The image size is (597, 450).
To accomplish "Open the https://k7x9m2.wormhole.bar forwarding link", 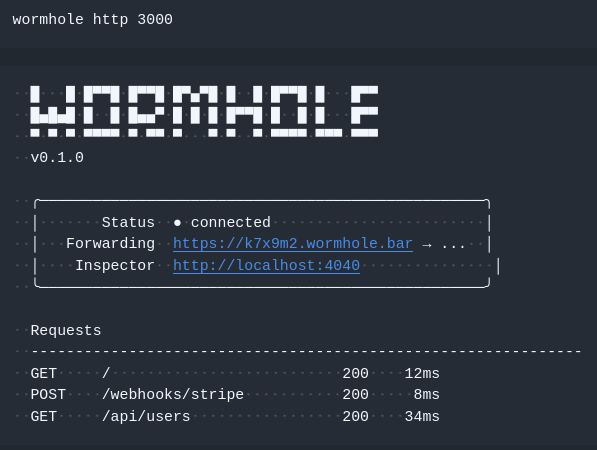I will 293,244.
